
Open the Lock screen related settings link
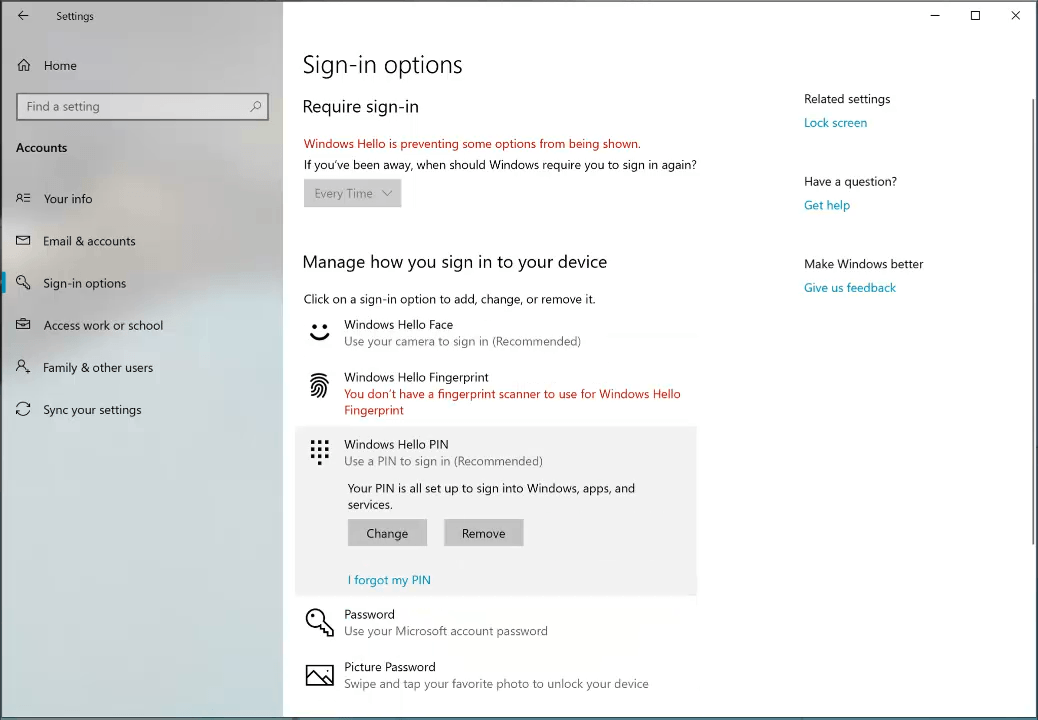coord(835,123)
